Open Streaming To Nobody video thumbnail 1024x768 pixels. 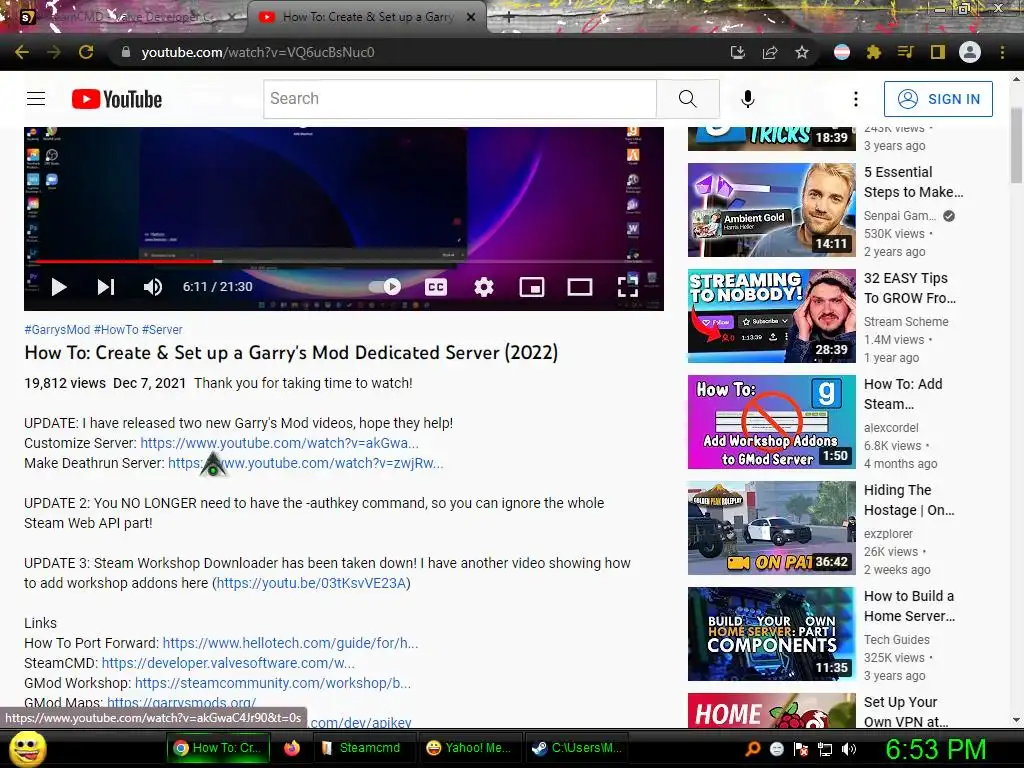771,316
